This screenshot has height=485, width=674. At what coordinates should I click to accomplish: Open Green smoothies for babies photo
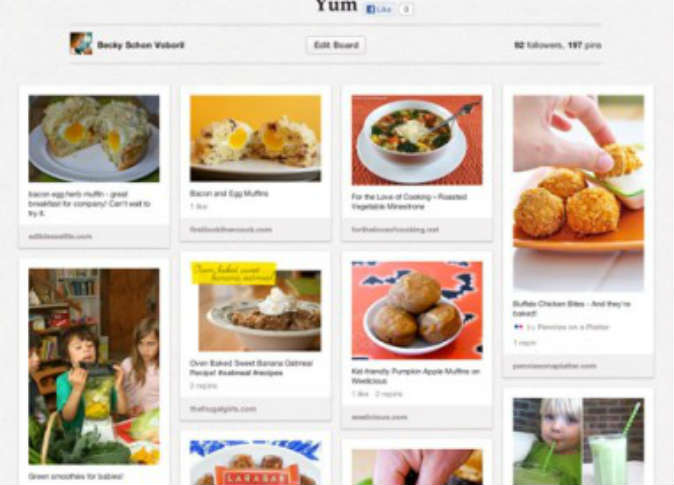[94, 366]
